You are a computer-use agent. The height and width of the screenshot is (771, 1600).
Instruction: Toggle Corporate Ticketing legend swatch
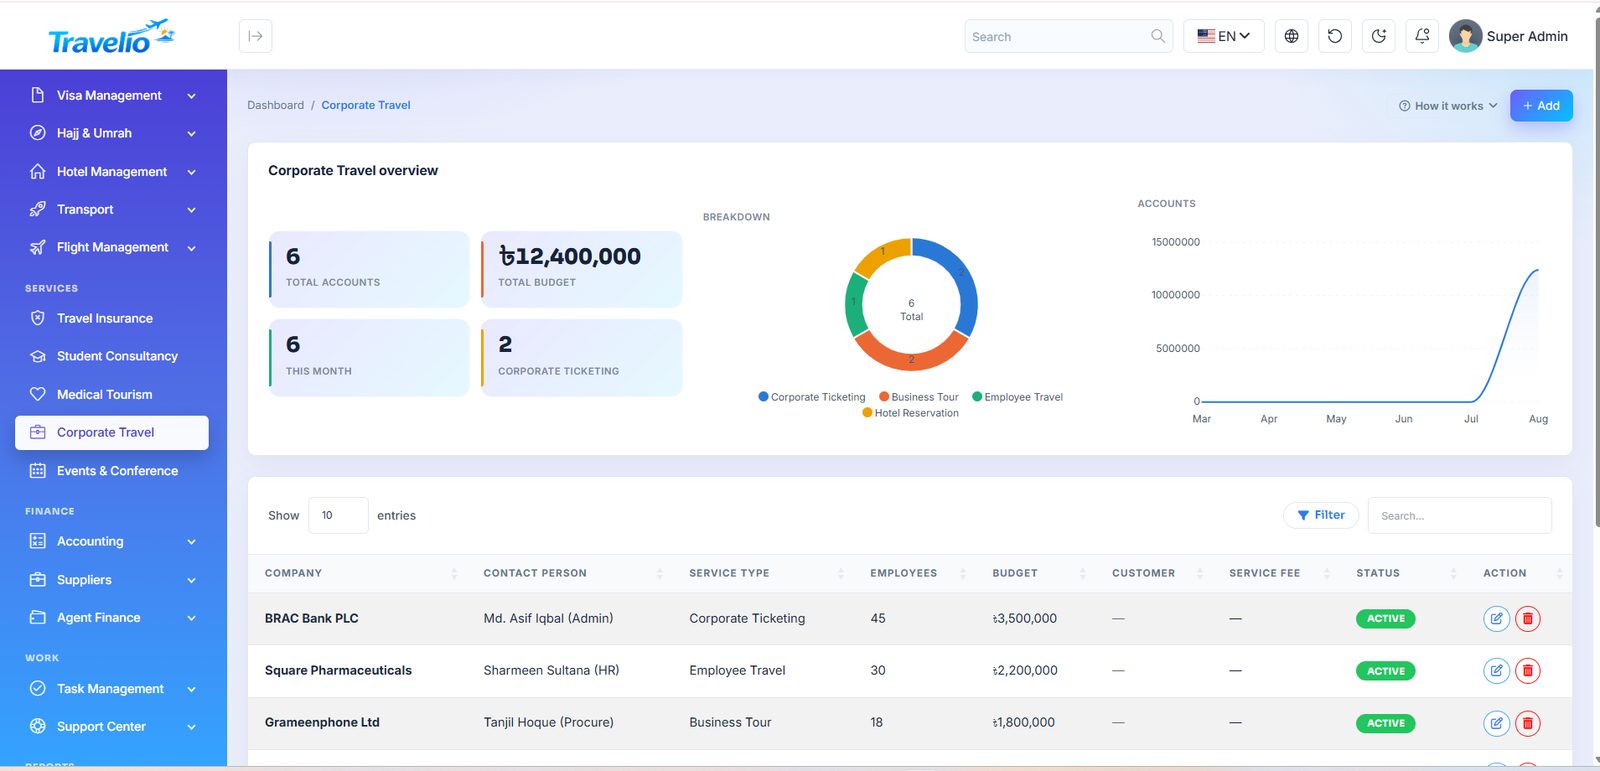coord(763,397)
